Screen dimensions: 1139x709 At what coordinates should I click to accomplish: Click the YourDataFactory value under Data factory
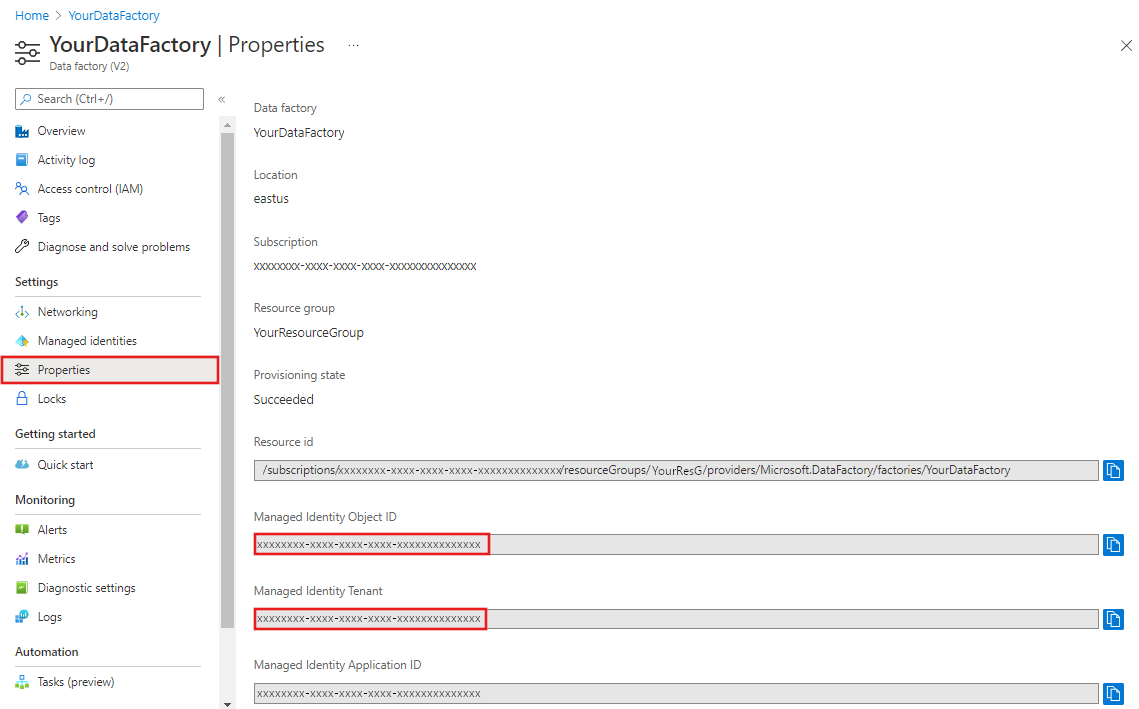[x=299, y=133]
